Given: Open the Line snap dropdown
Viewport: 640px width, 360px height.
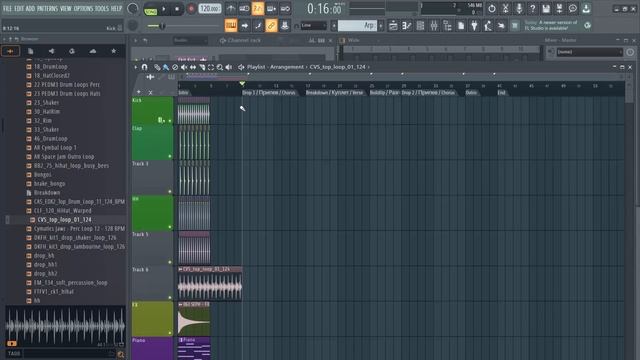Looking at the screenshot, I should coord(313,26).
